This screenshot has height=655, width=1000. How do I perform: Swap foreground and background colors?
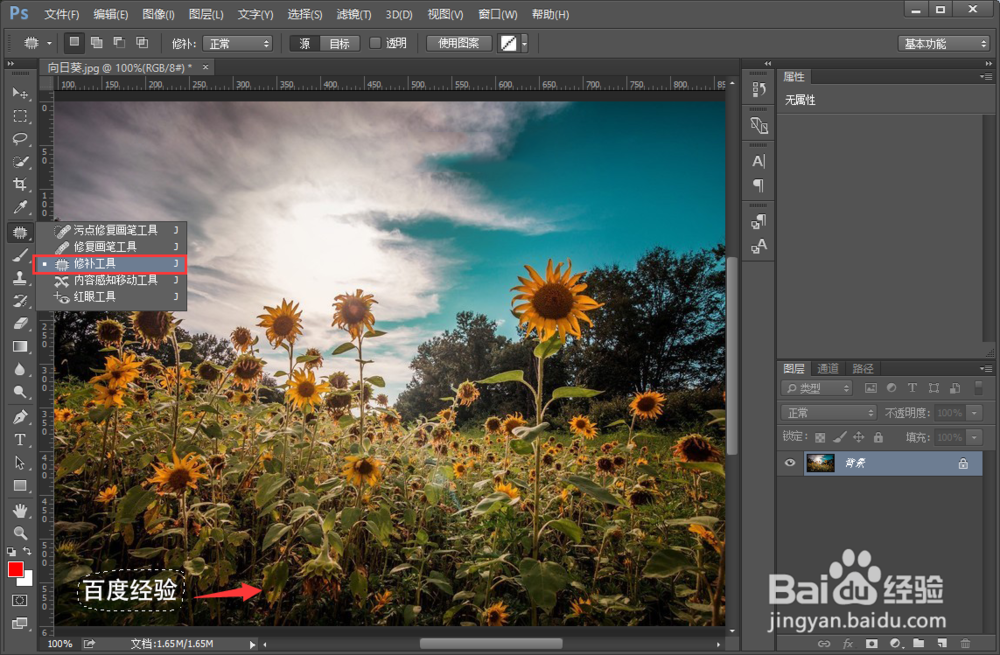27,551
